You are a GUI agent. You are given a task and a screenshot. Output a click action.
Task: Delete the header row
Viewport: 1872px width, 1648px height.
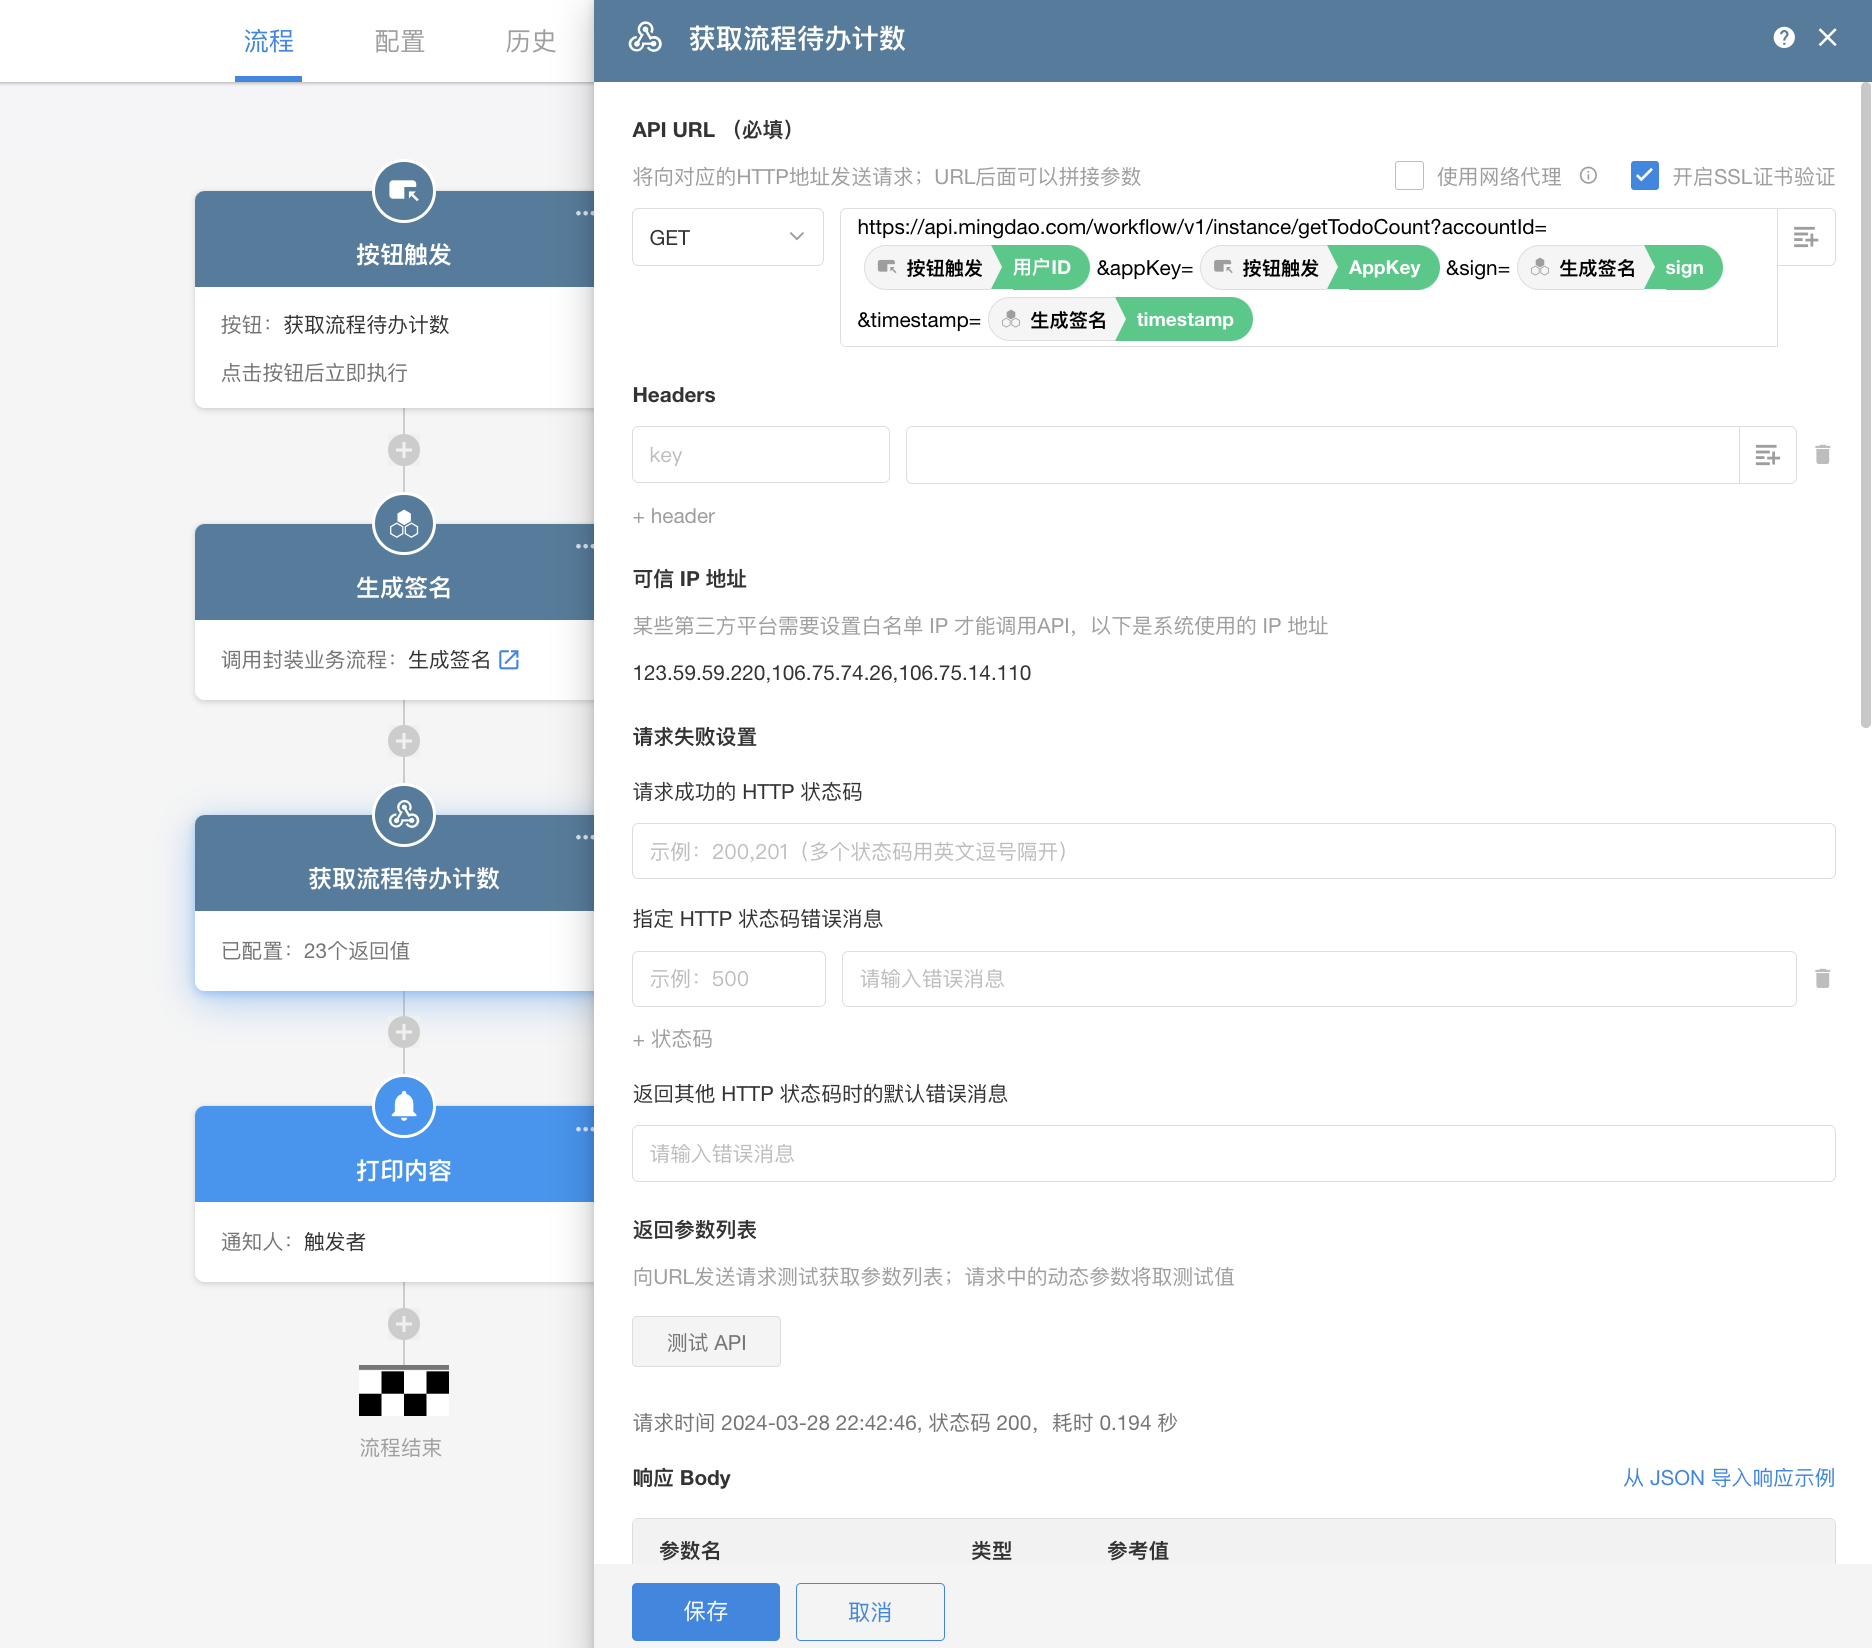tap(1823, 455)
